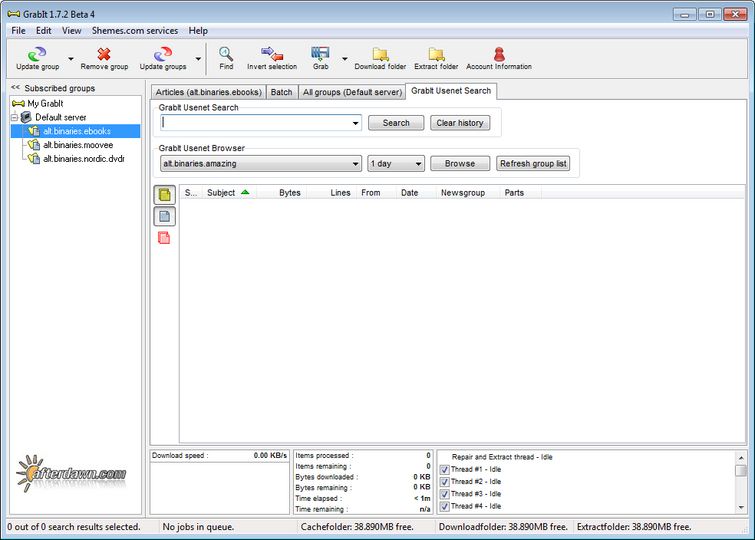755x540 pixels.
Task: Select alt.binaries.ebooks group
Action: (76, 131)
